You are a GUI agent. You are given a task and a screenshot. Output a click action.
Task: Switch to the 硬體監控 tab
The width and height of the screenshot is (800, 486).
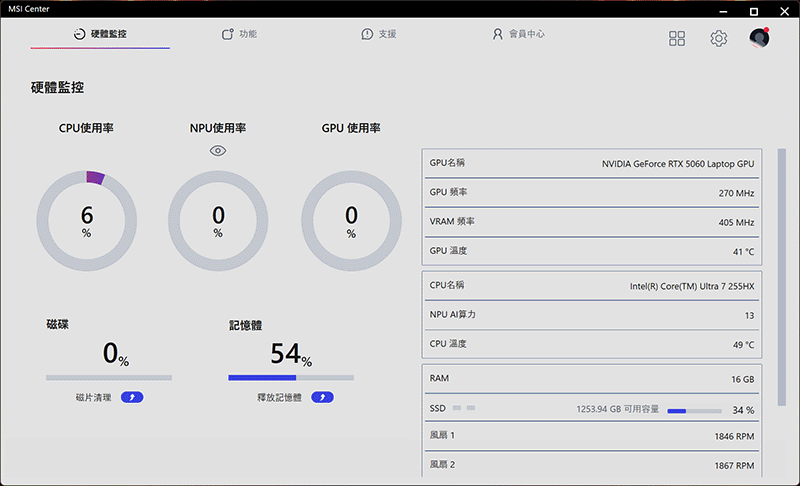point(100,34)
